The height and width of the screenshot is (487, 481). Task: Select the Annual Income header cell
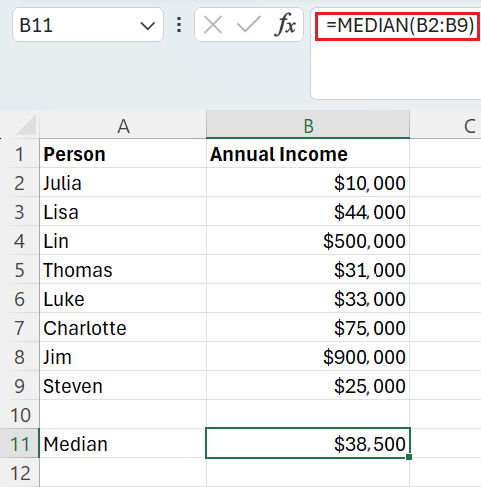[x=308, y=154]
